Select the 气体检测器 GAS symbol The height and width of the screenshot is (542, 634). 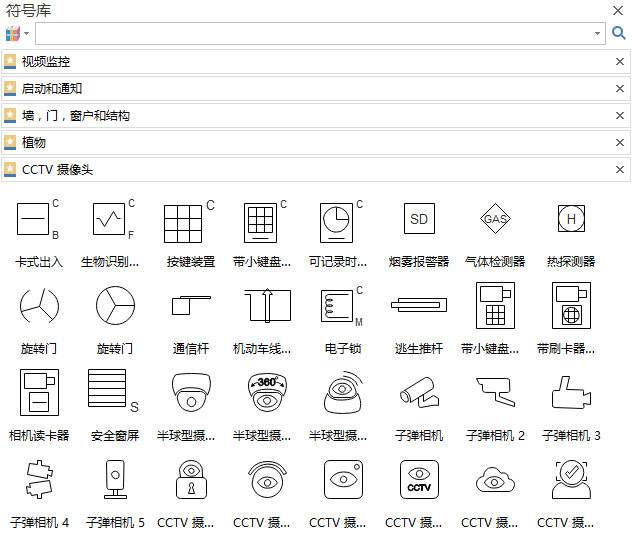click(x=495, y=219)
